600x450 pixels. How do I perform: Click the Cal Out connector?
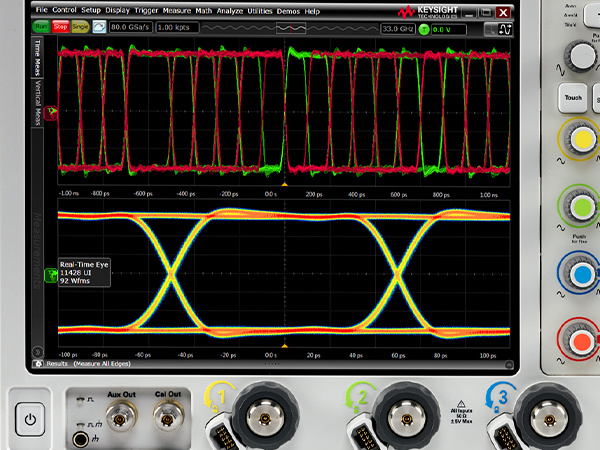(x=168, y=418)
